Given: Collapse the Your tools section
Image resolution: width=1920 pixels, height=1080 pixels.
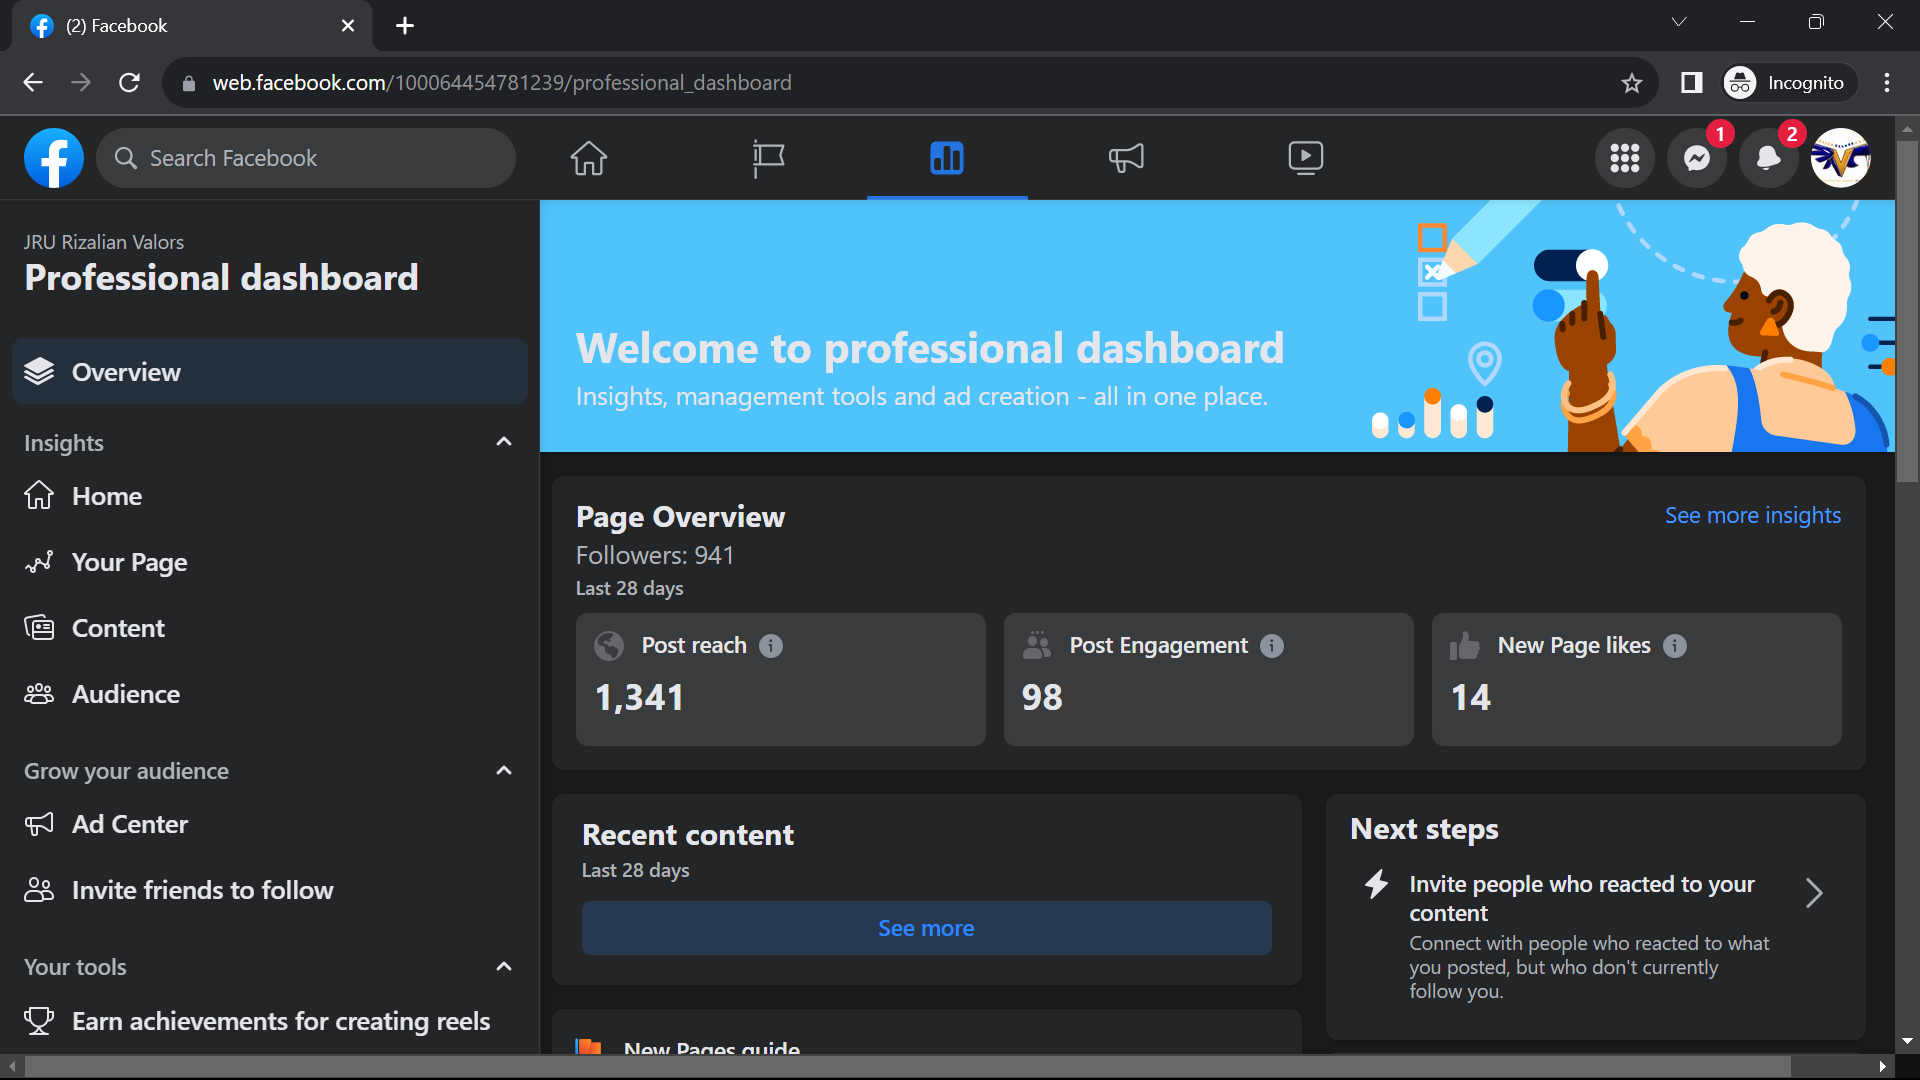Looking at the screenshot, I should coord(504,967).
